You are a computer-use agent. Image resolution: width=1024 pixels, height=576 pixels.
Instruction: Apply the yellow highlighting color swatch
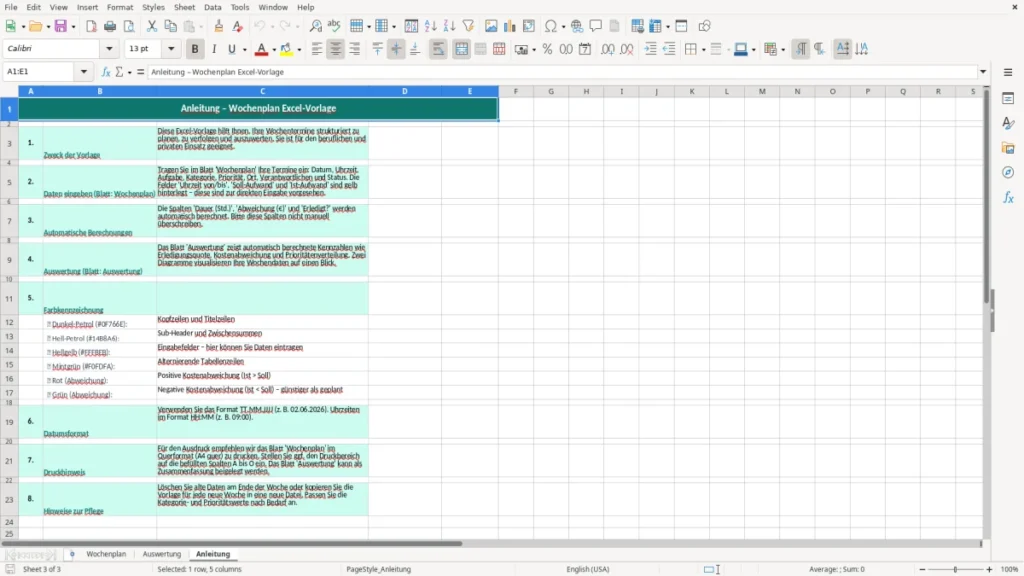(286, 49)
